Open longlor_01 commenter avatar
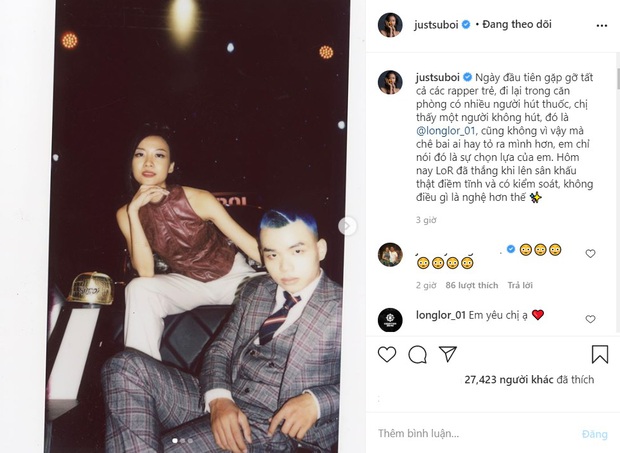Screen dimensions: 620x453 click(x=390, y=320)
